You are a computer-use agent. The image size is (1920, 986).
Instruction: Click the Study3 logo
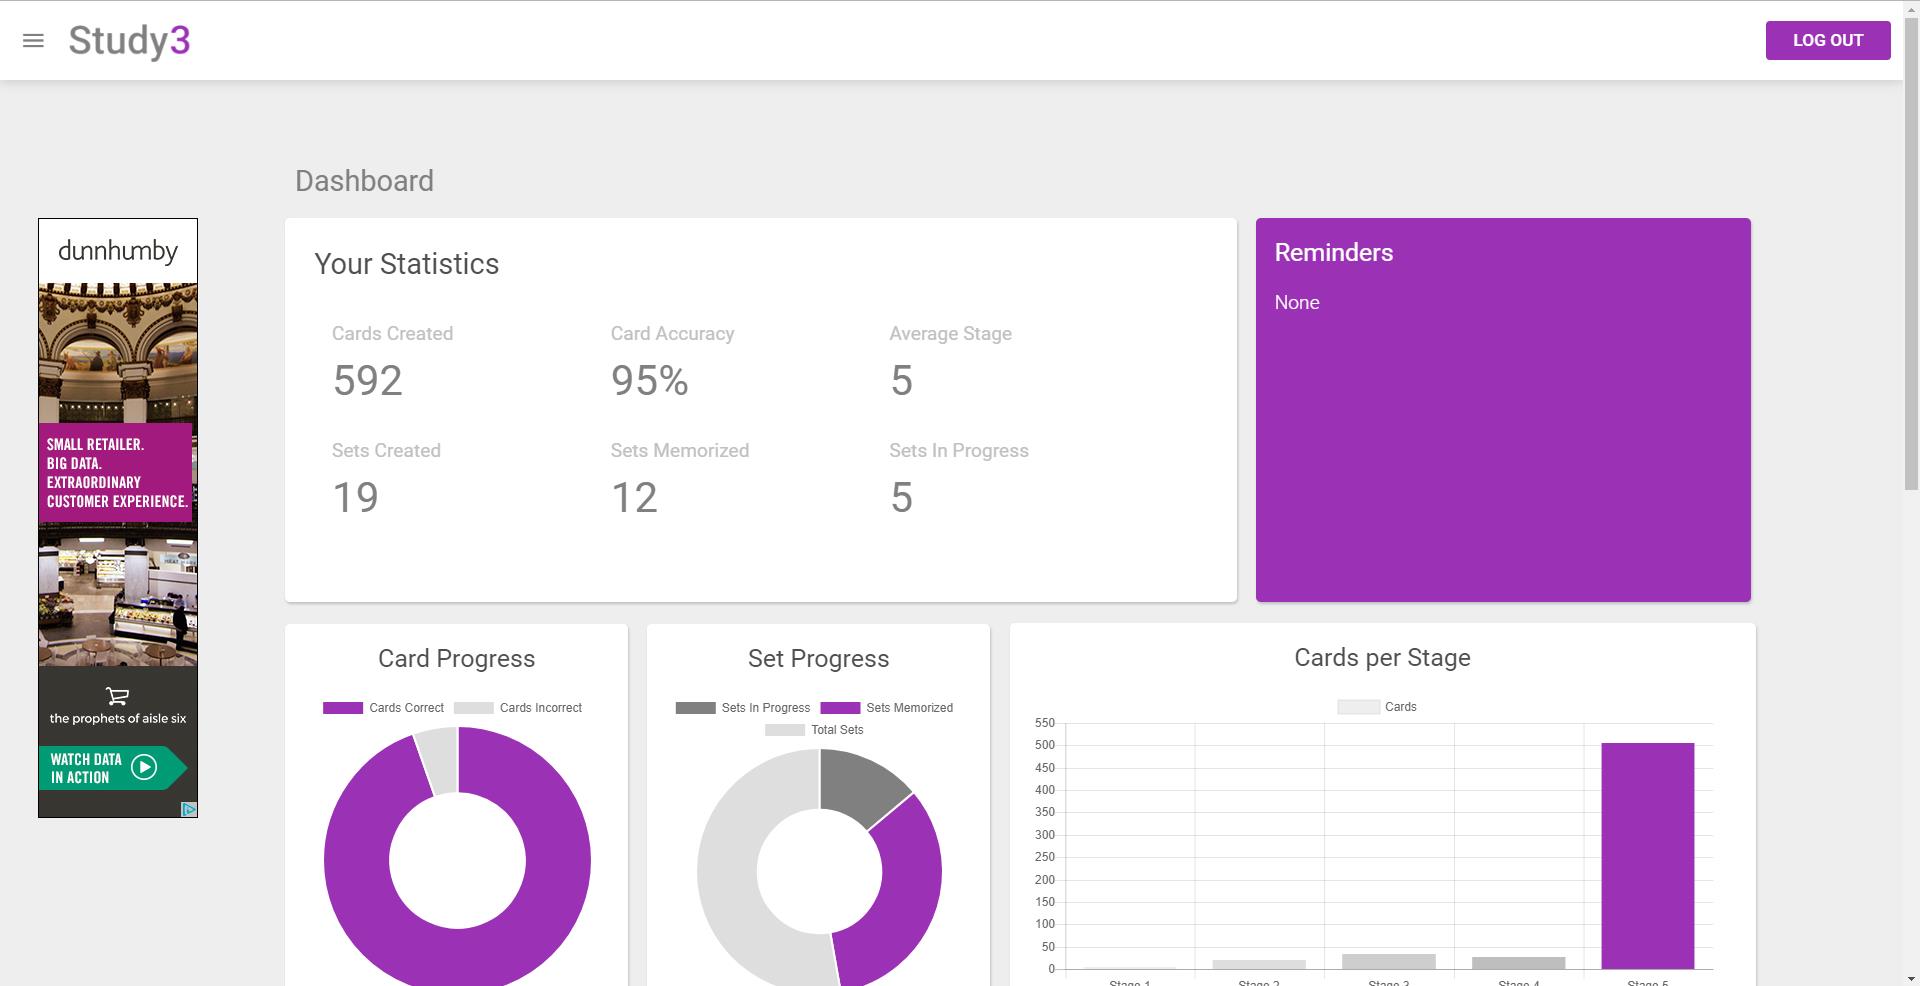coord(129,41)
